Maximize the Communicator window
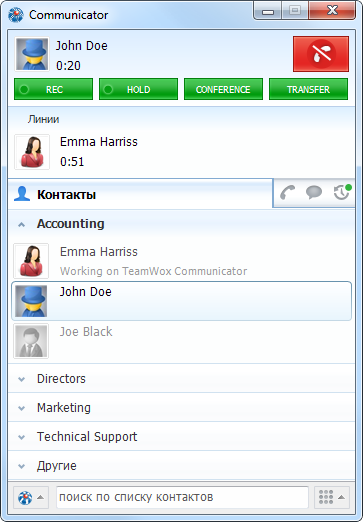This screenshot has width=363, height=522. [x=295, y=11]
